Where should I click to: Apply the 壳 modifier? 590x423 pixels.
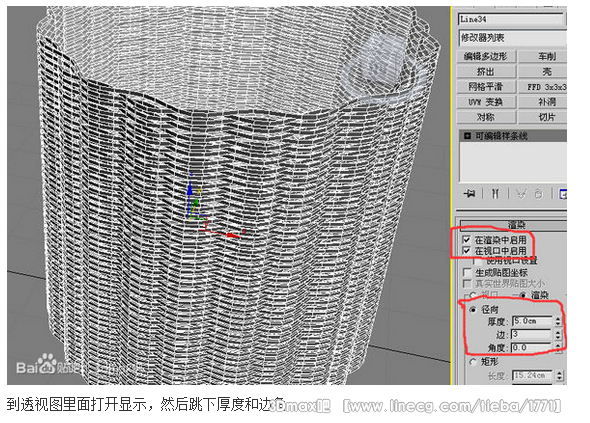(543, 72)
